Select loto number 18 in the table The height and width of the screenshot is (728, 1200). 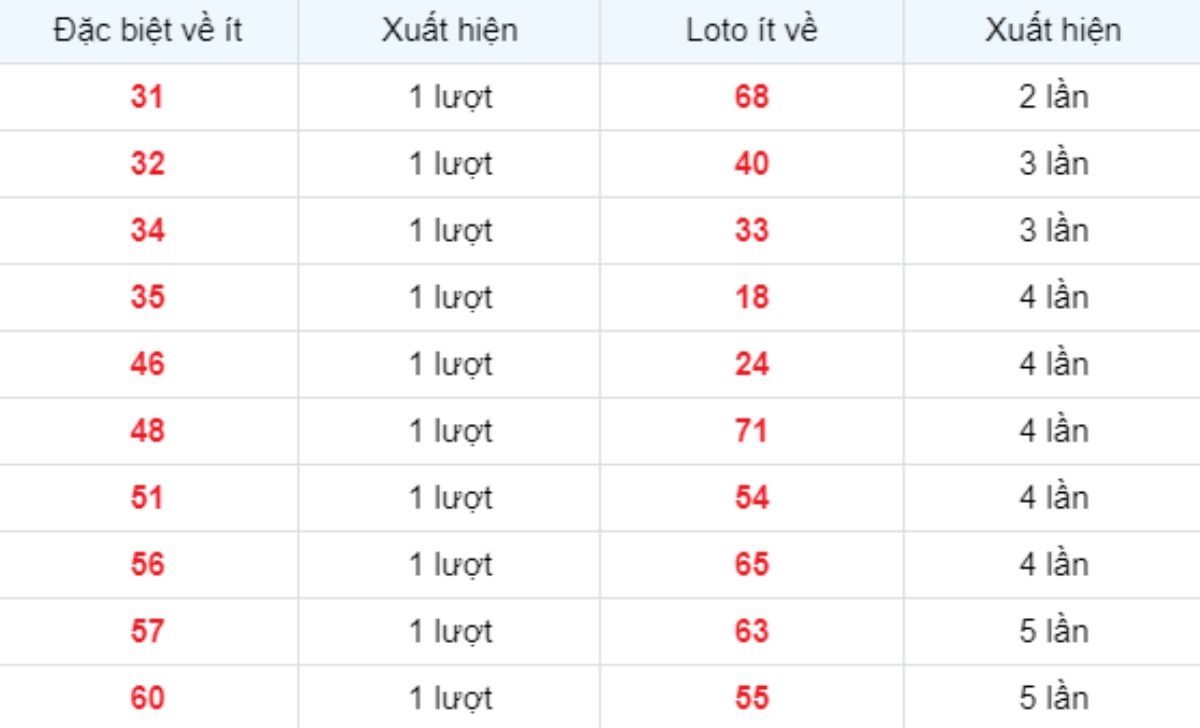(751, 298)
